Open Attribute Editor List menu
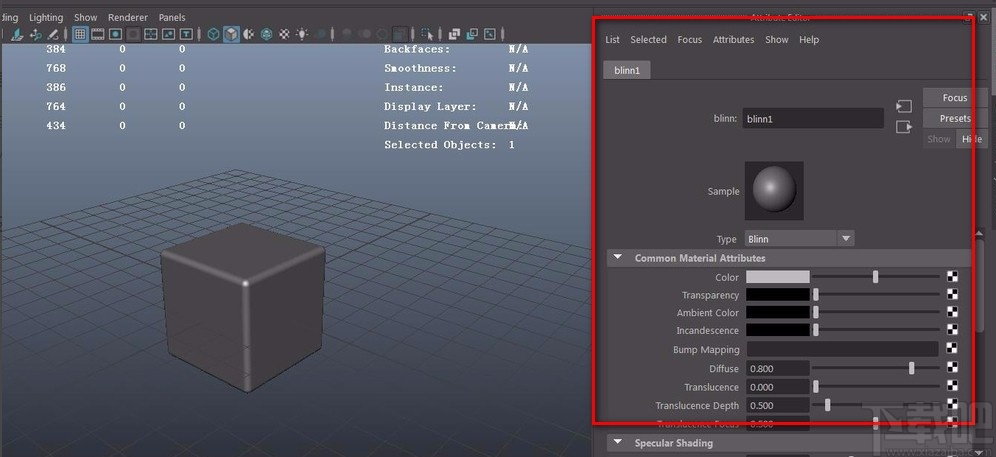Image resolution: width=996 pixels, height=457 pixels. pyautogui.click(x=612, y=39)
